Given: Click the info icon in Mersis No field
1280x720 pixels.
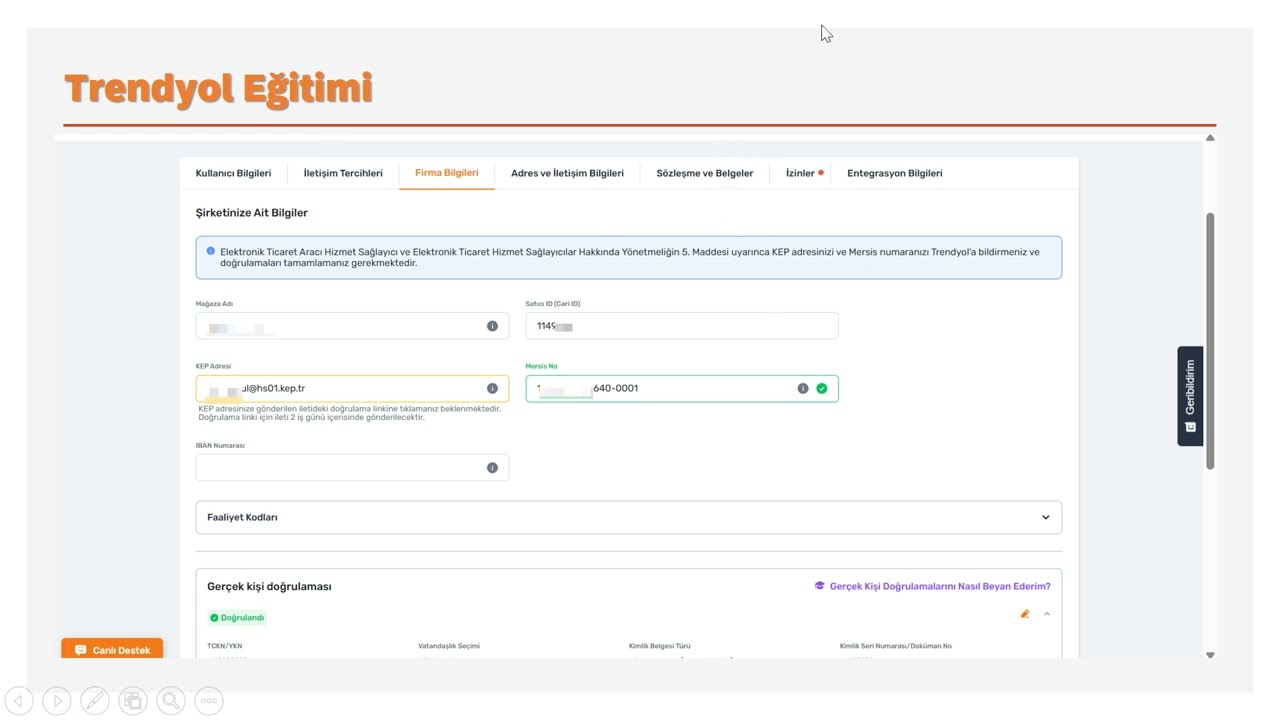Looking at the screenshot, I should (803, 388).
